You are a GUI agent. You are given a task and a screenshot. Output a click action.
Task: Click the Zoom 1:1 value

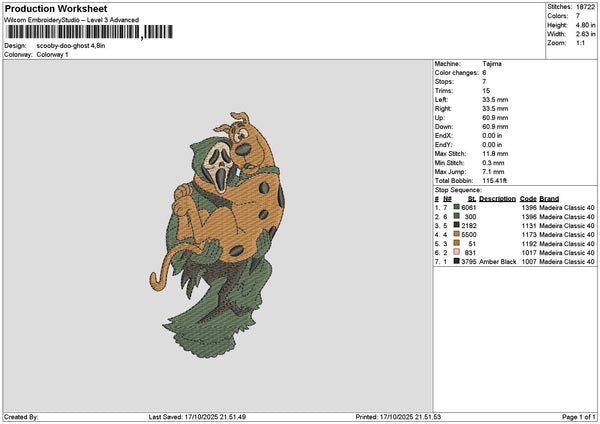pos(580,43)
